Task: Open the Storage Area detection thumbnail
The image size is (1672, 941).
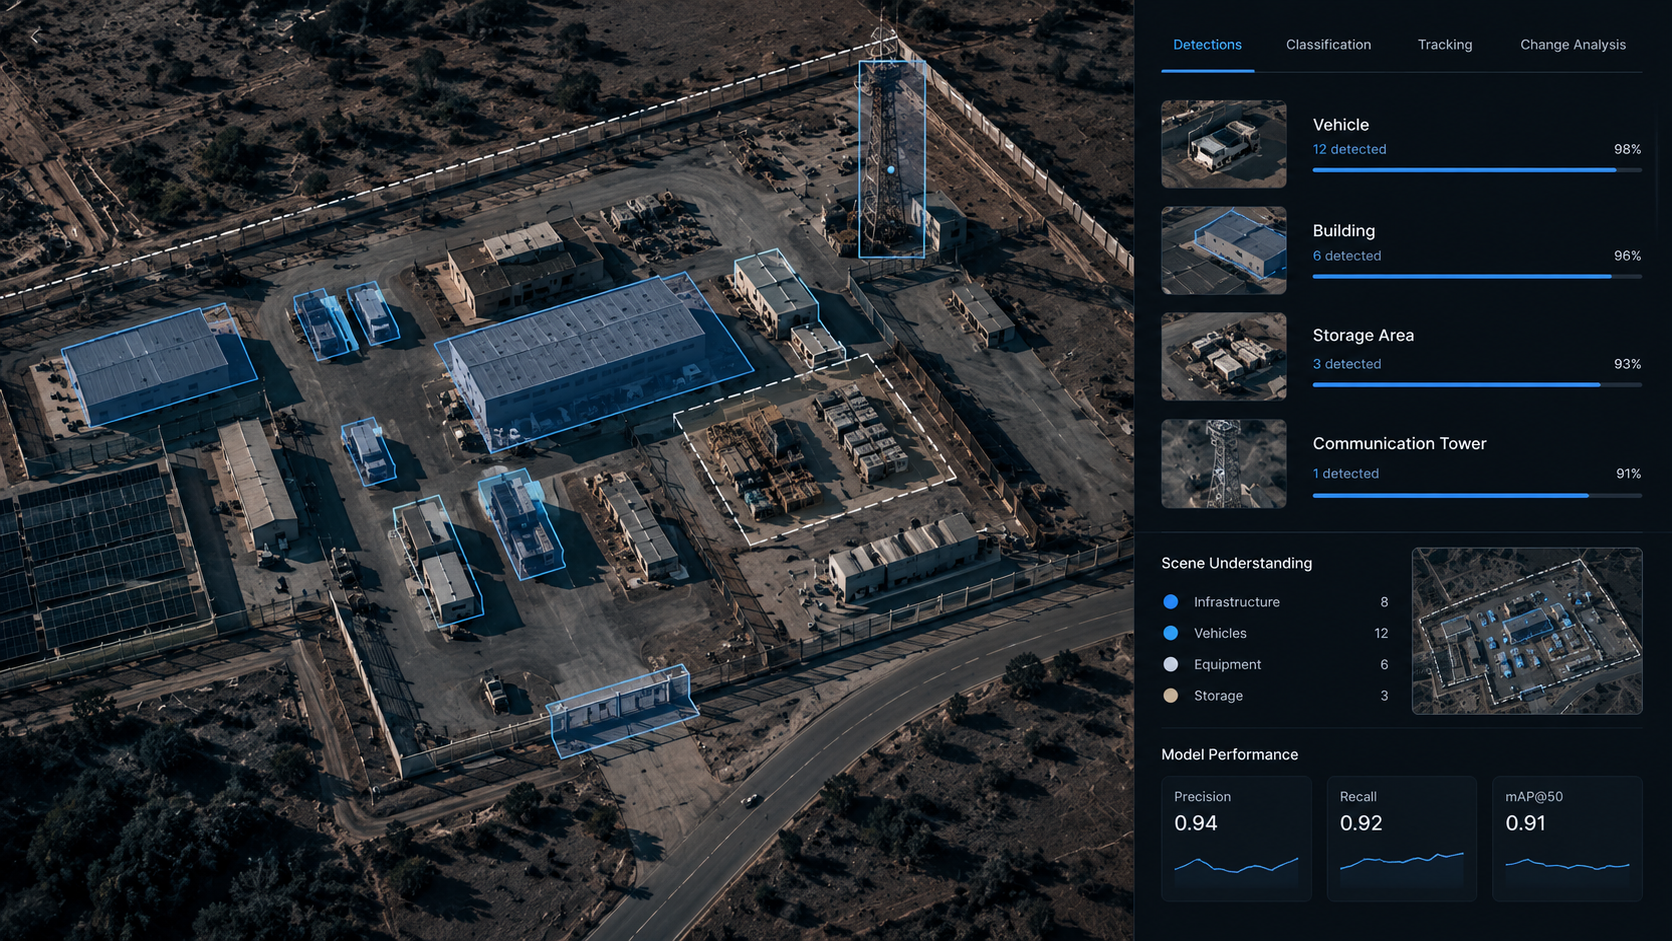Action: [x=1224, y=357]
